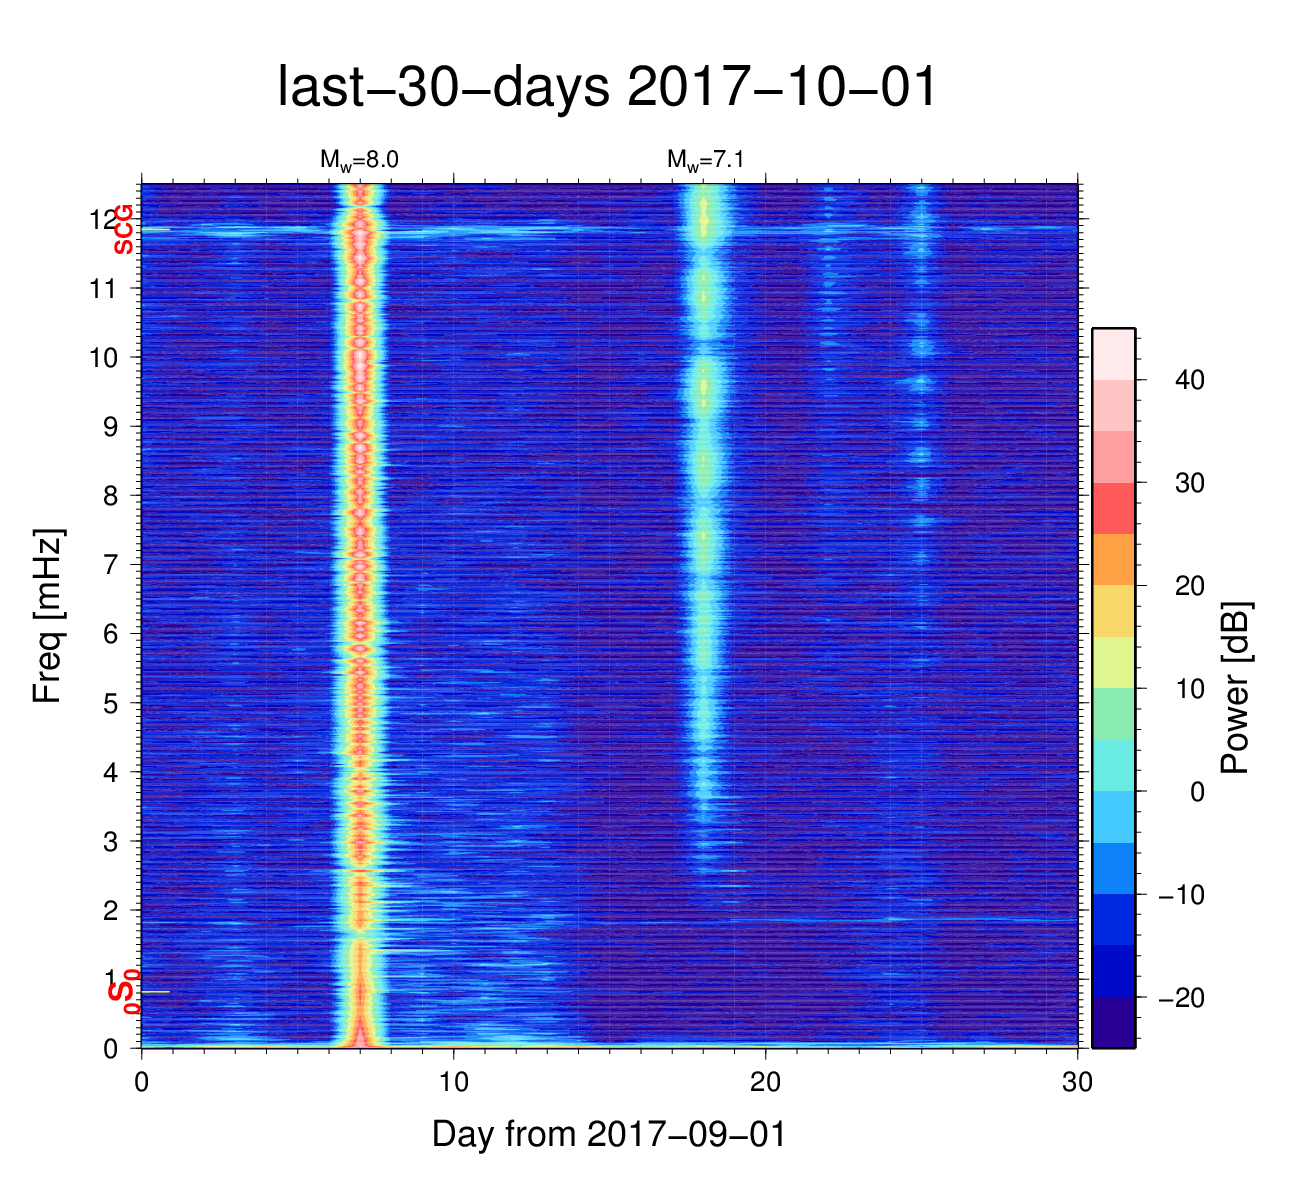Click the 5 mHz tick label on the y-axis
The image size is (1290, 1190).
point(112,703)
